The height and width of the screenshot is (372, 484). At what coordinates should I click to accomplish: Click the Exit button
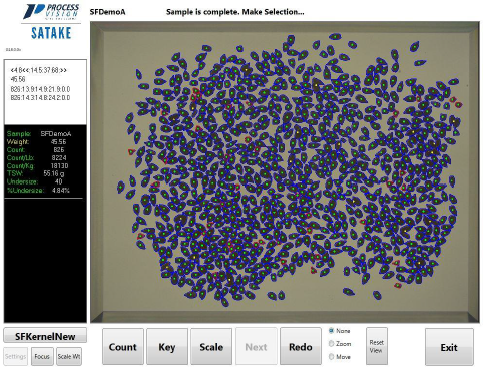click(x=449, y=347)
